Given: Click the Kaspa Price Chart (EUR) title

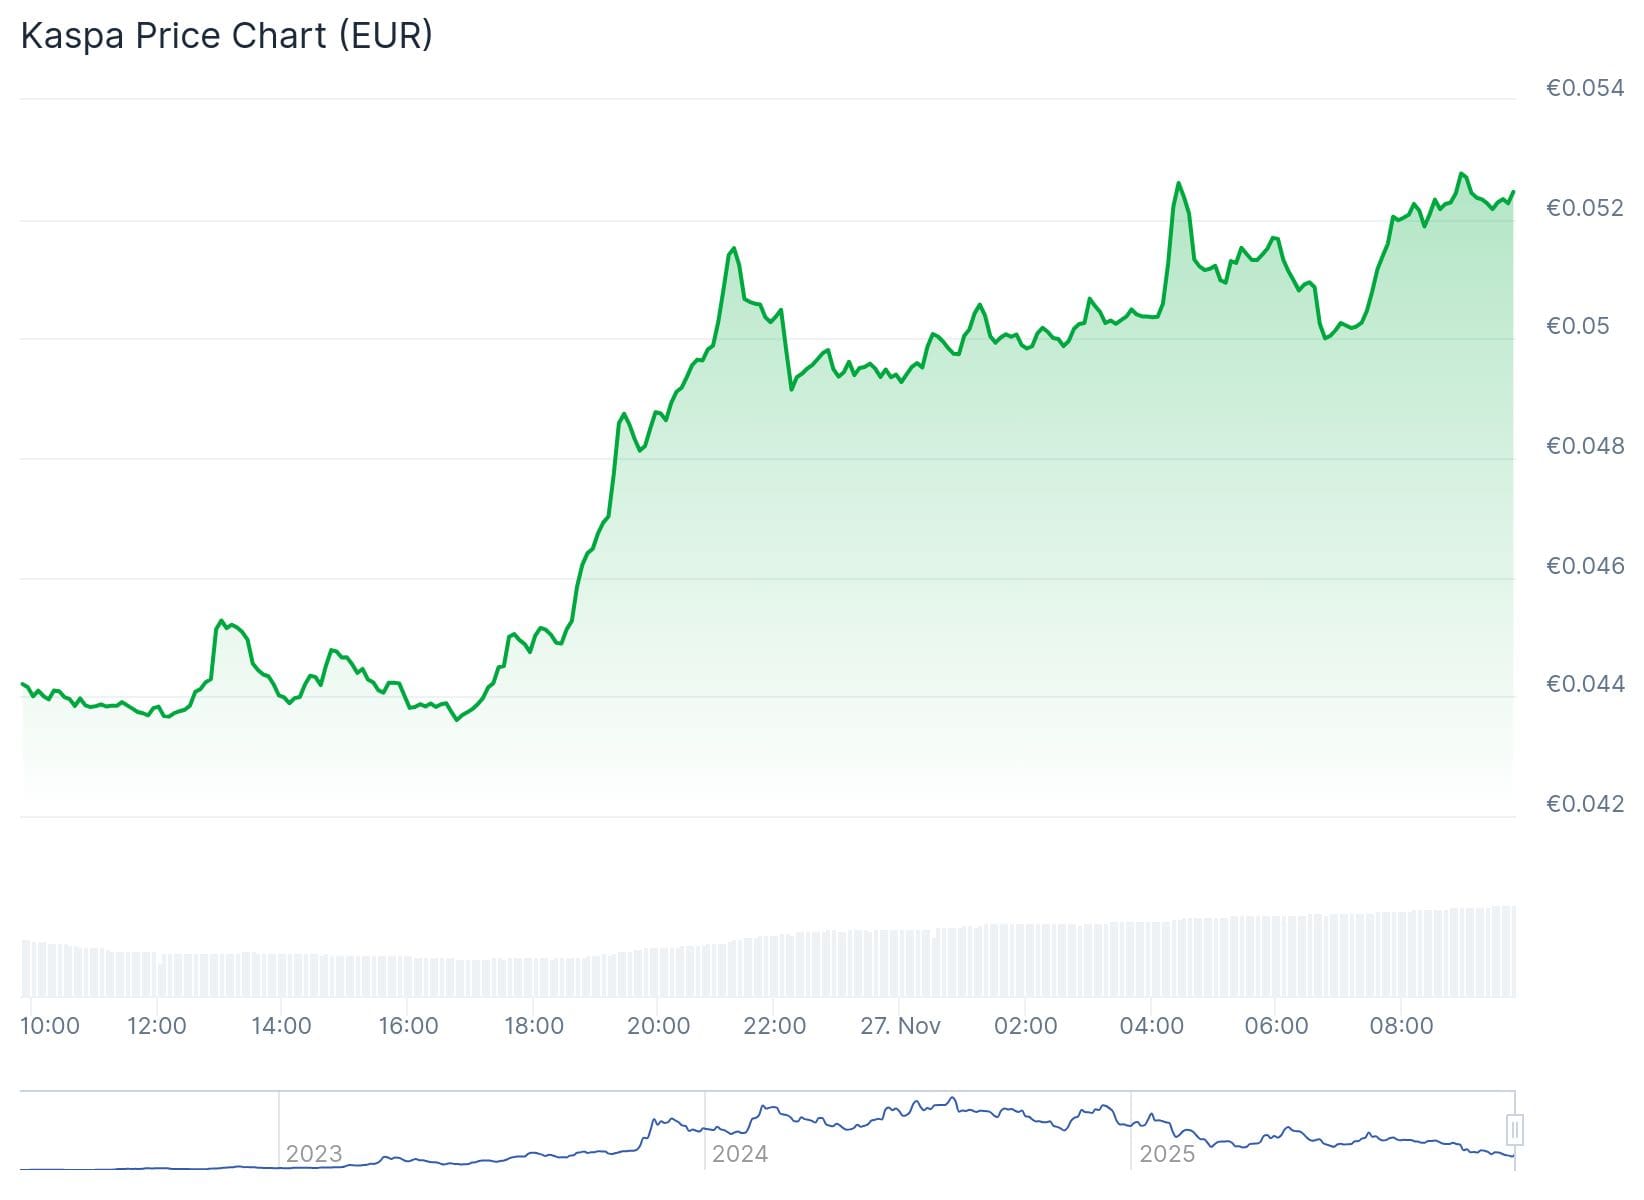Looking at the screenshot, I should (x=227, y=36).
